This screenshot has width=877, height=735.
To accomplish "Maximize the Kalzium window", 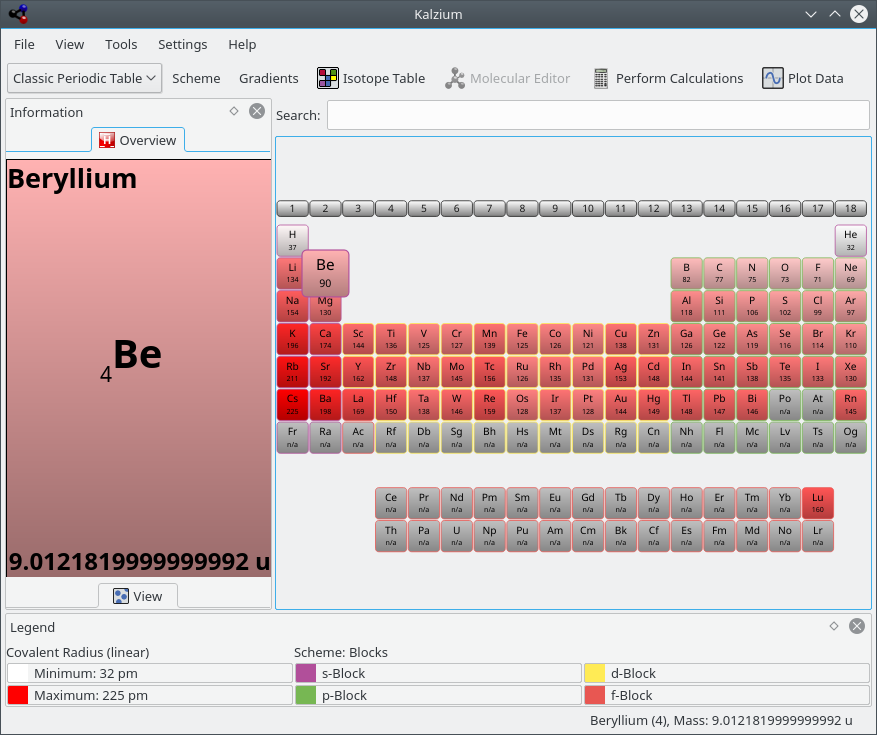I will coord(834,14).
